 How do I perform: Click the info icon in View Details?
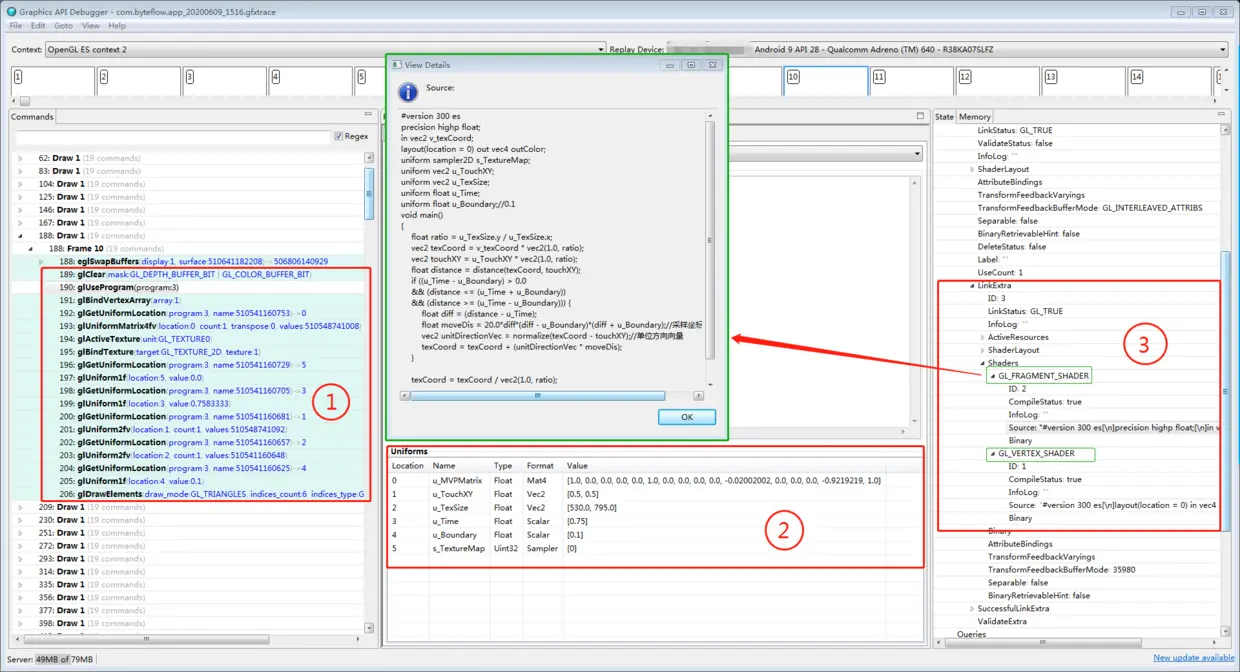408,92
